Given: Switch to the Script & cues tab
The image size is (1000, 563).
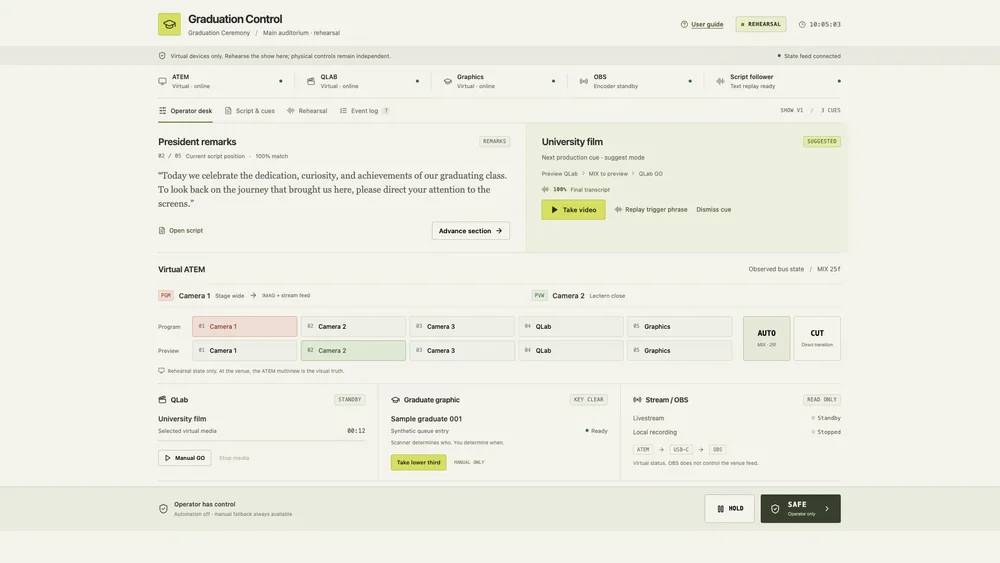Looking at the screenshot, I should 249,111.
